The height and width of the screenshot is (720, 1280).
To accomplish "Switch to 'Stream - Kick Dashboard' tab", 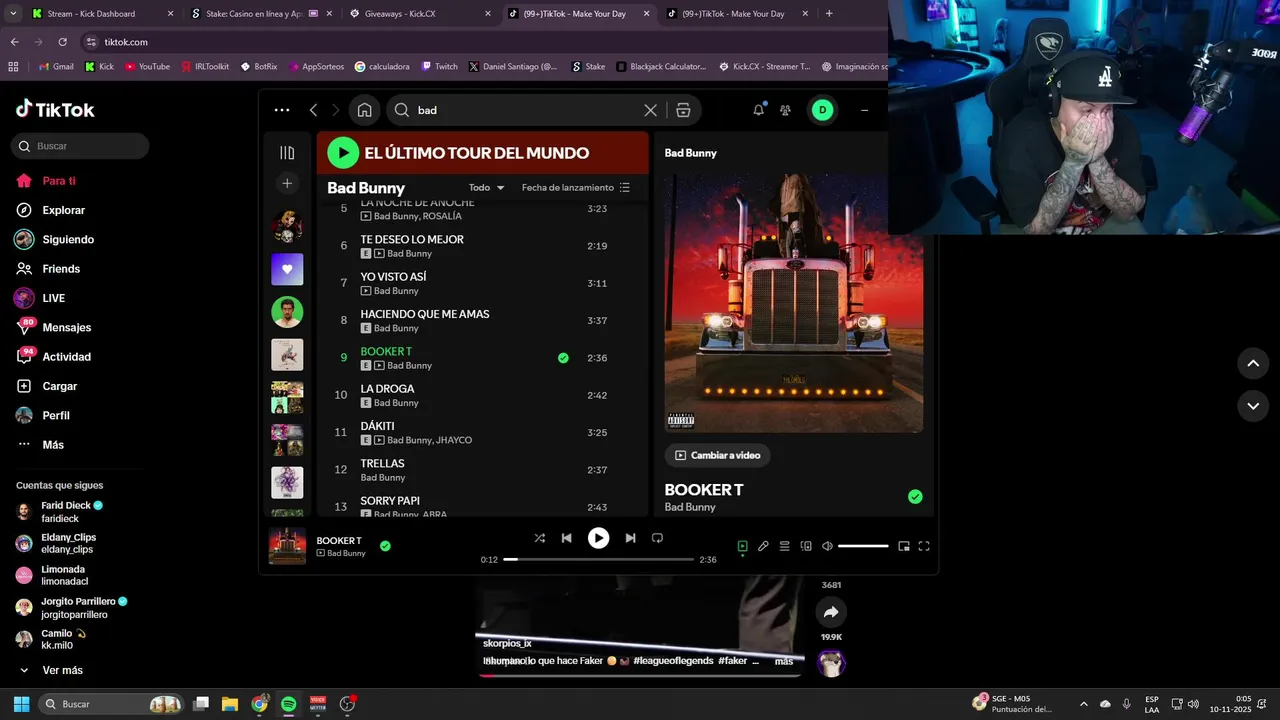I will tap(102, 14).
